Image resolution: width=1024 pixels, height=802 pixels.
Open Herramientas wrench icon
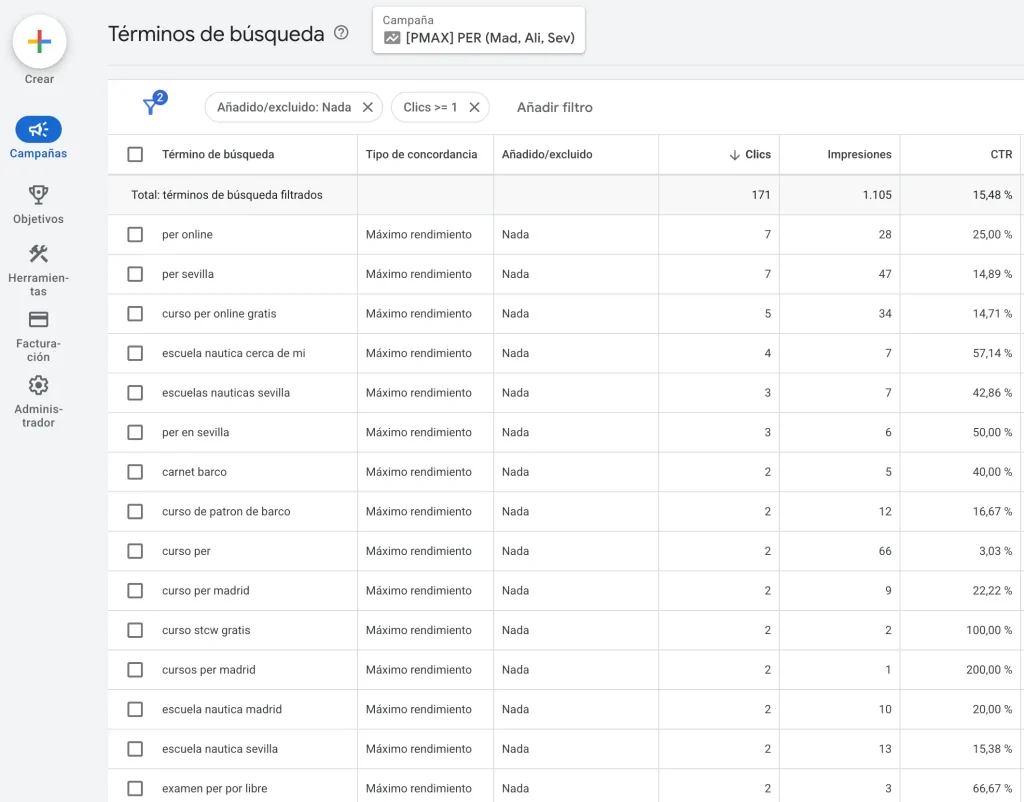coord(38,255)
